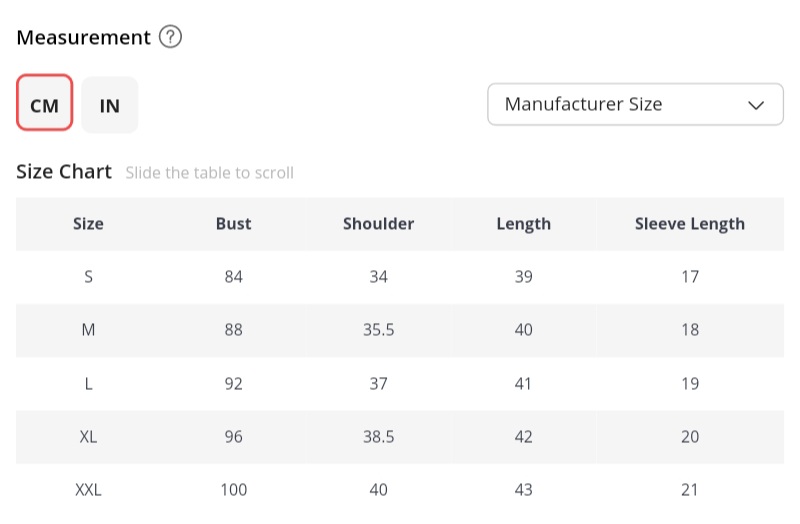Click the Size column header

[x=88, y=224]
